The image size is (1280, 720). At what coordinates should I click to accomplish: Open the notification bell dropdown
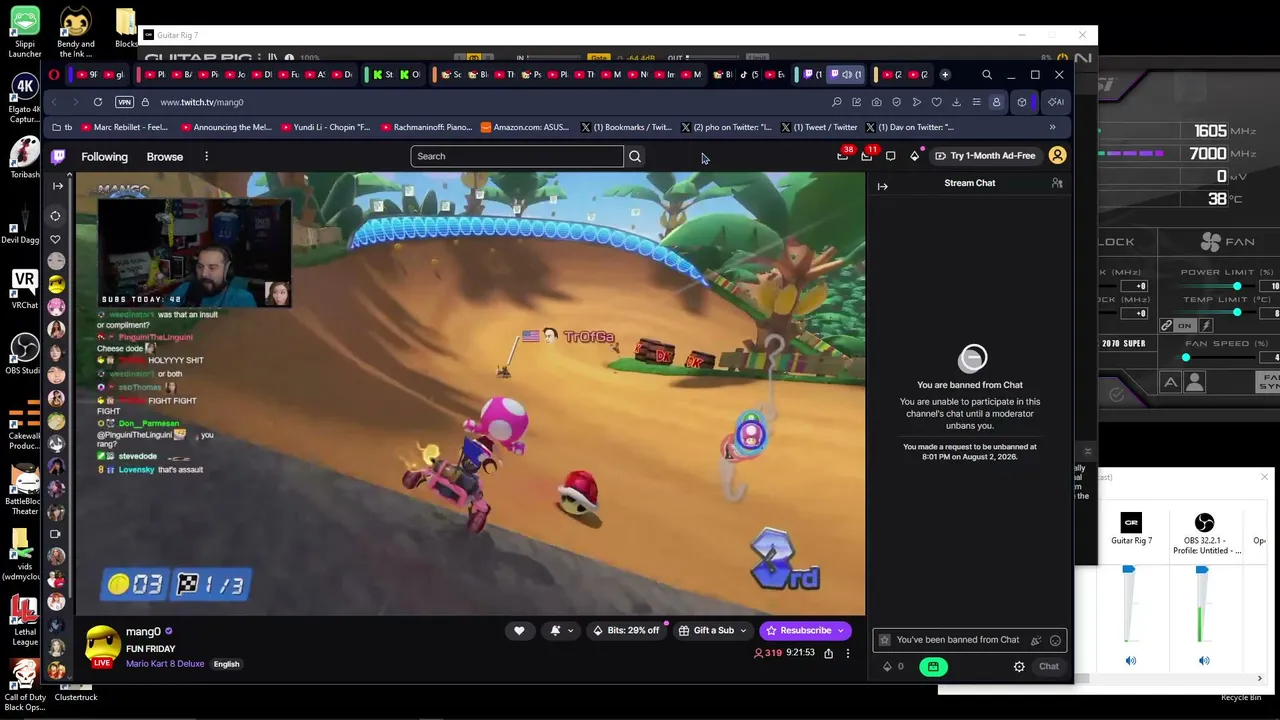tap(560, 630)
